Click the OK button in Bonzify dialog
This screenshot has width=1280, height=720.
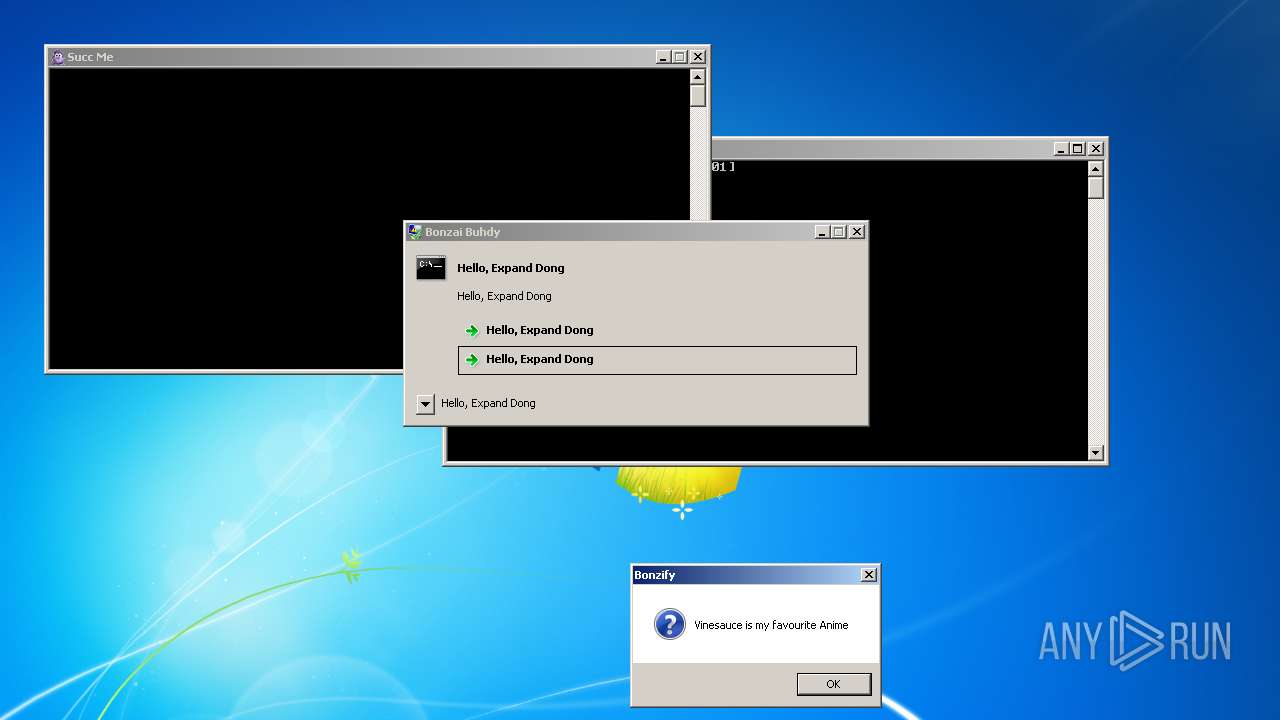point(834,684)
